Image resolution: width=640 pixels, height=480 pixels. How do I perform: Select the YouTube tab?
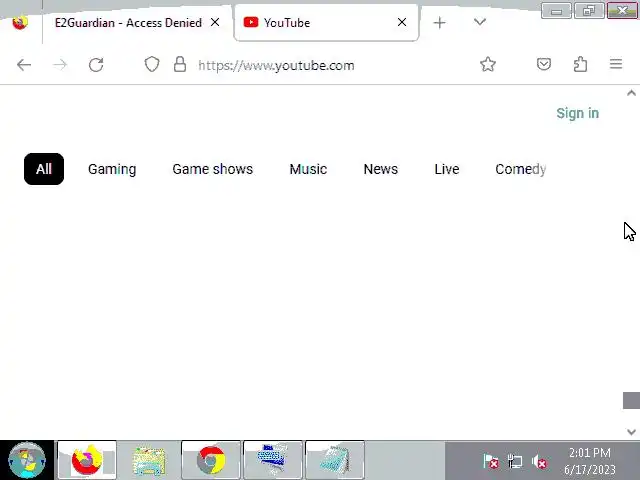pos(326,22)
